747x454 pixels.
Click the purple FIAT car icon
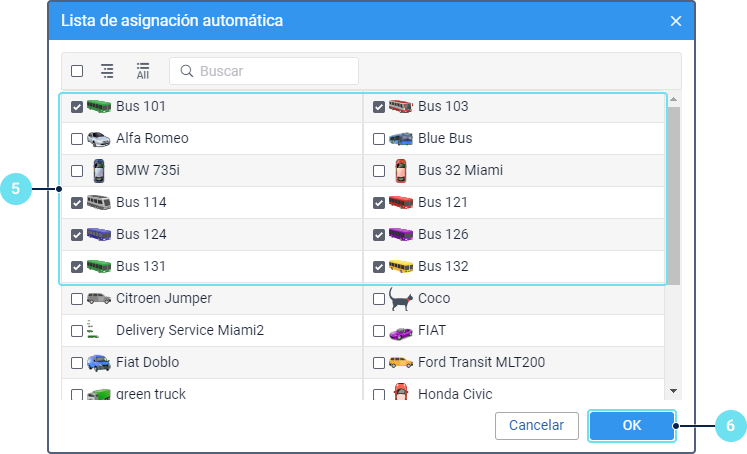[400, 330]
